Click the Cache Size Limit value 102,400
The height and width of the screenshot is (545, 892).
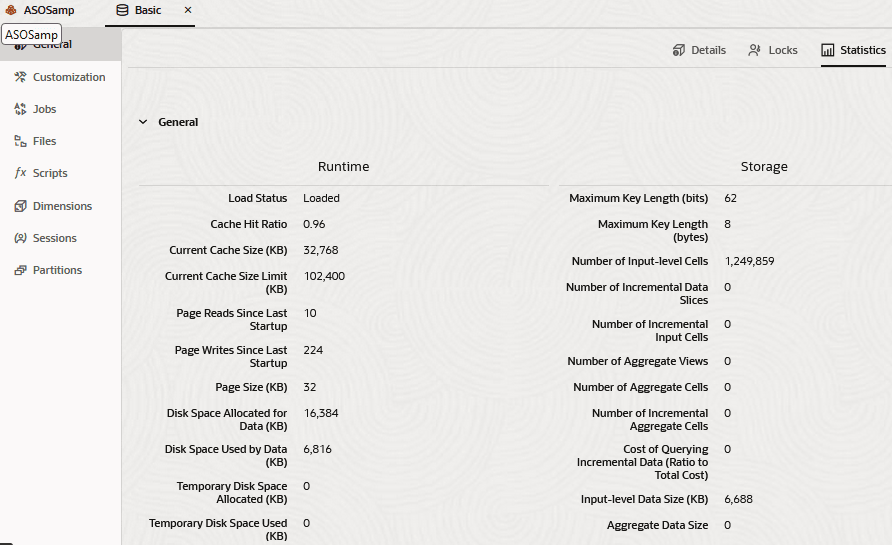(x=324, y=276)
